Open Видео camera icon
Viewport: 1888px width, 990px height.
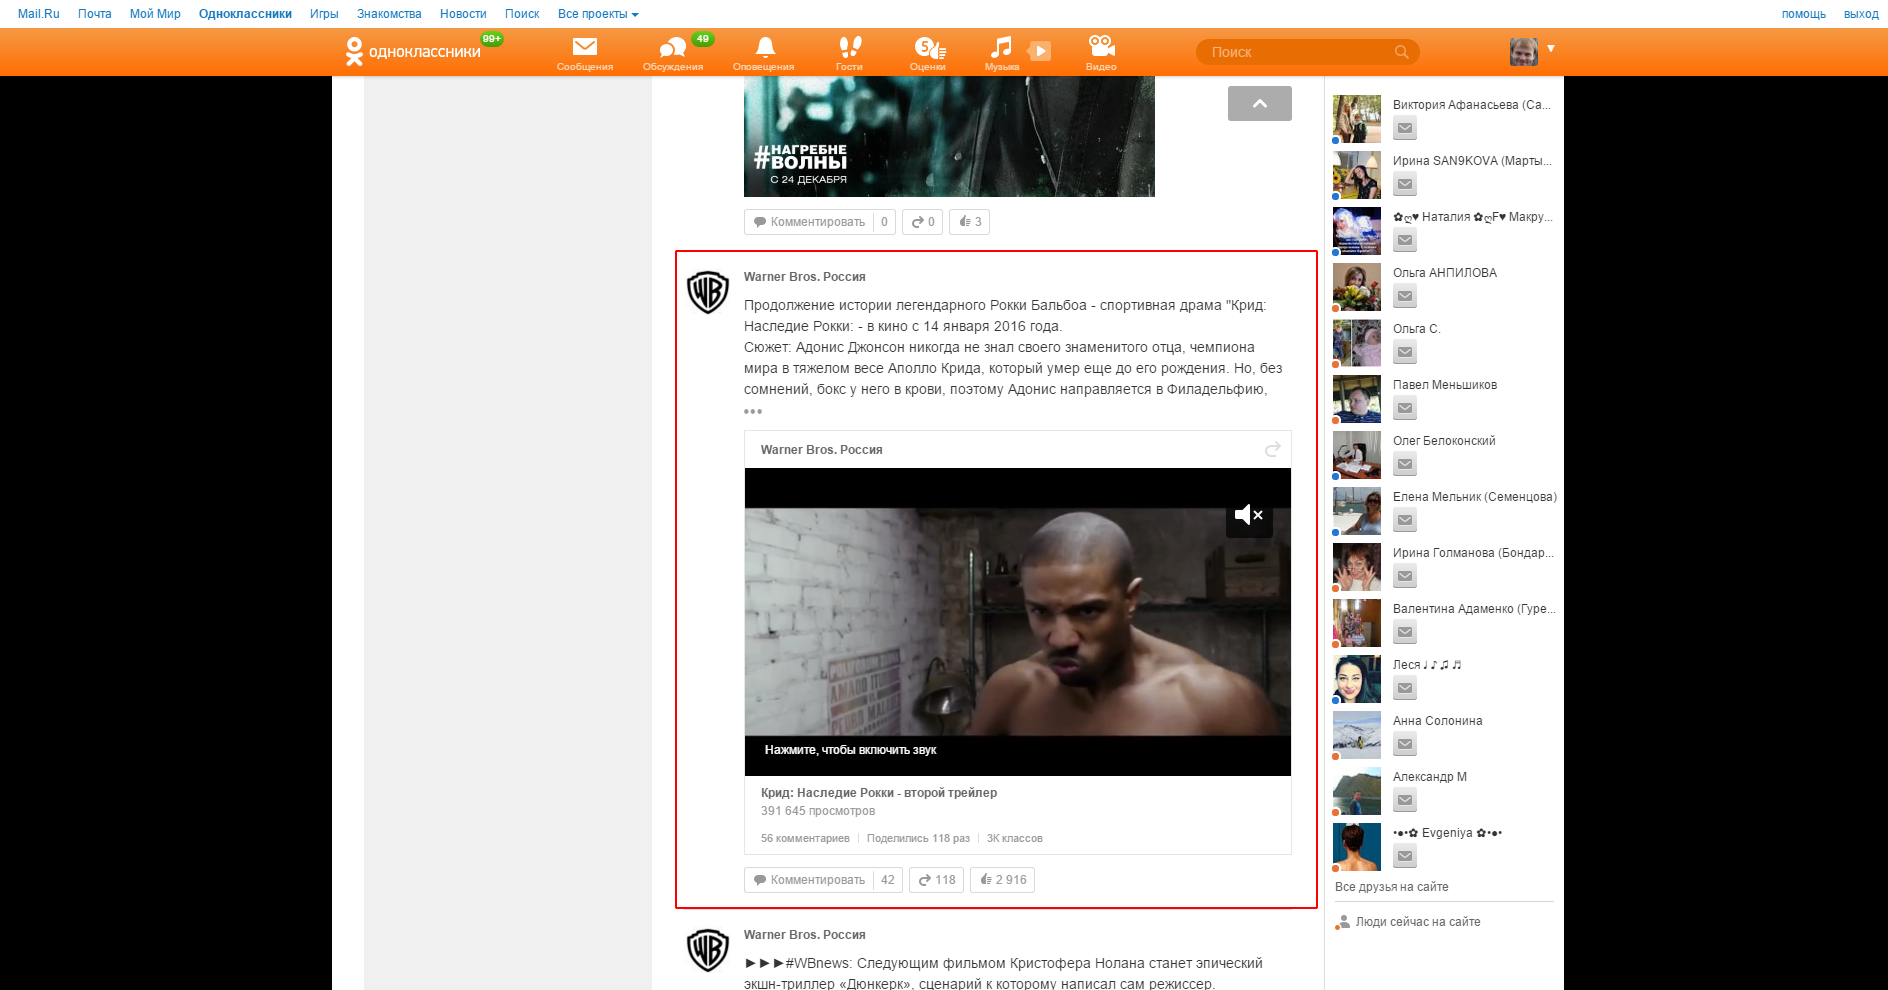click(1101, 46)
